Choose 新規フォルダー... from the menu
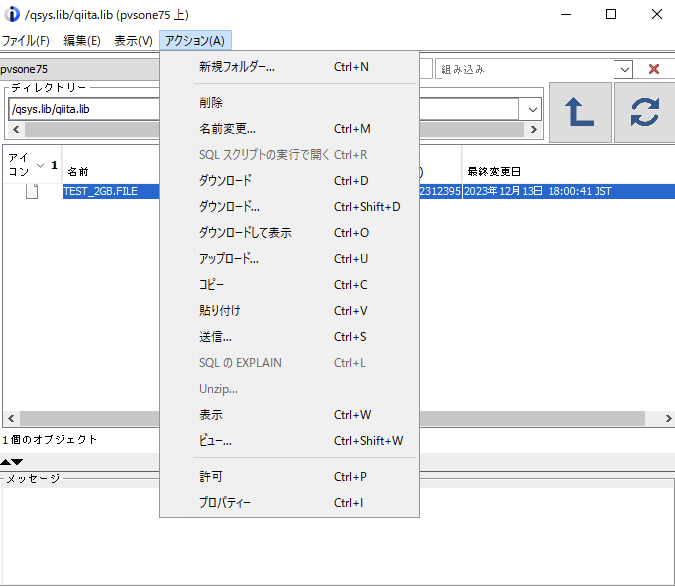 289,67
